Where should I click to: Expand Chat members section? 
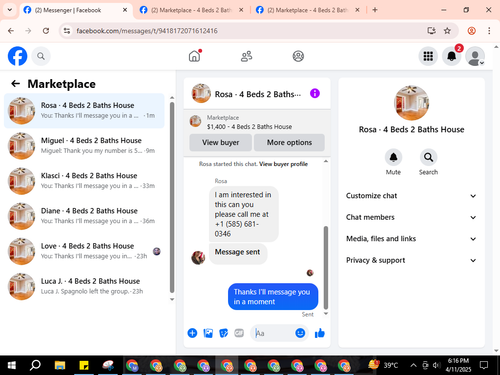[411, 217]
